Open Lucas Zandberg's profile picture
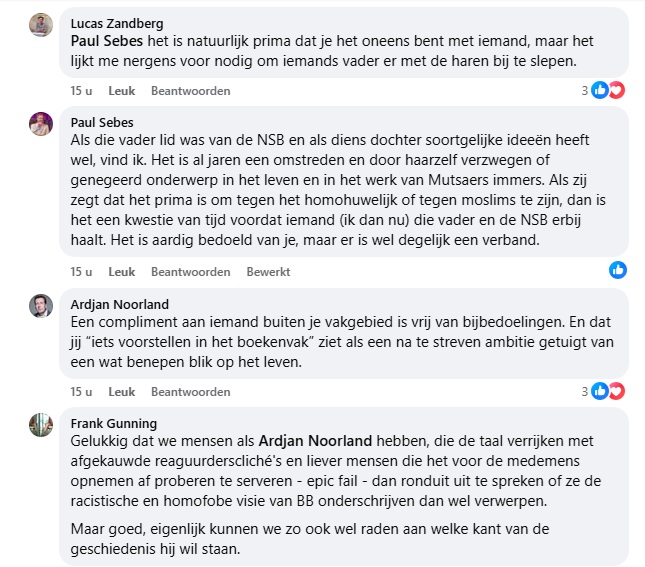The image size is (645, 567). click(41, 26)
